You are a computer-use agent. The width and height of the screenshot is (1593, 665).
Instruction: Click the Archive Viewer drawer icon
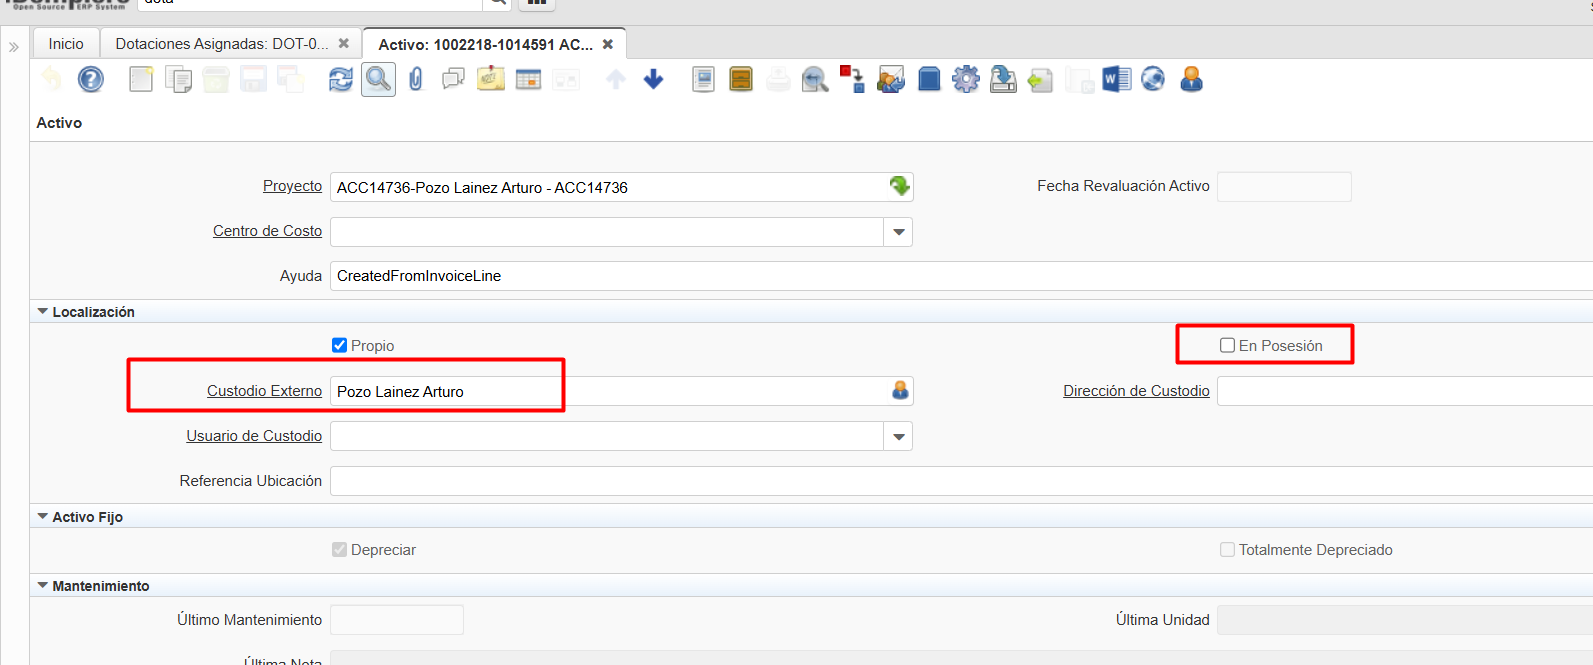(x=741, y=79)
